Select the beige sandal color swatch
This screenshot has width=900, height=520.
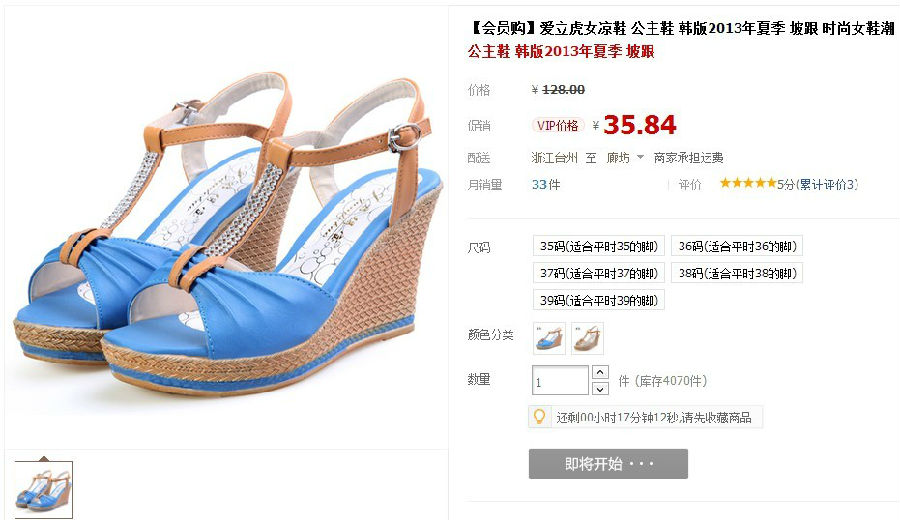click(x=587, y=337)
